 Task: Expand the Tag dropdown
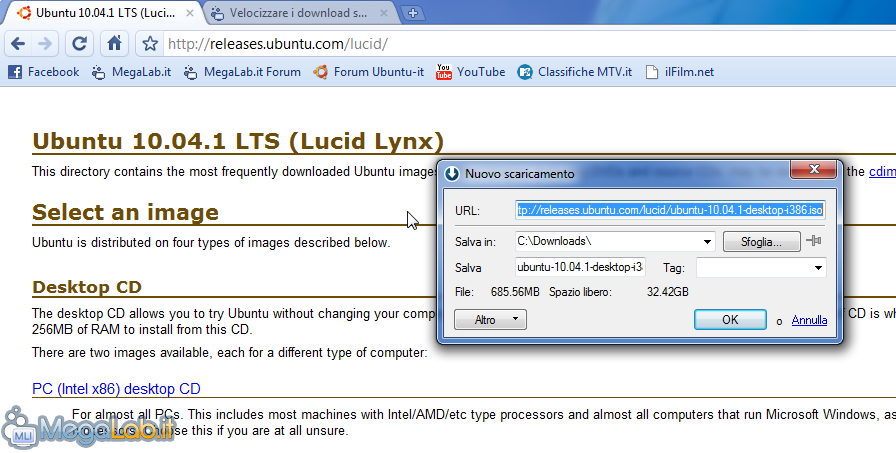(818, 267)
